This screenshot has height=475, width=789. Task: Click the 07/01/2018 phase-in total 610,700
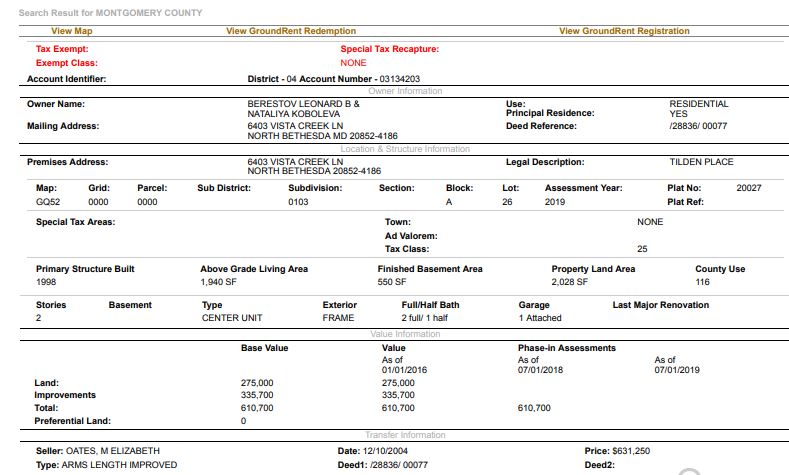pyautogui.click(x=534, y=408)
